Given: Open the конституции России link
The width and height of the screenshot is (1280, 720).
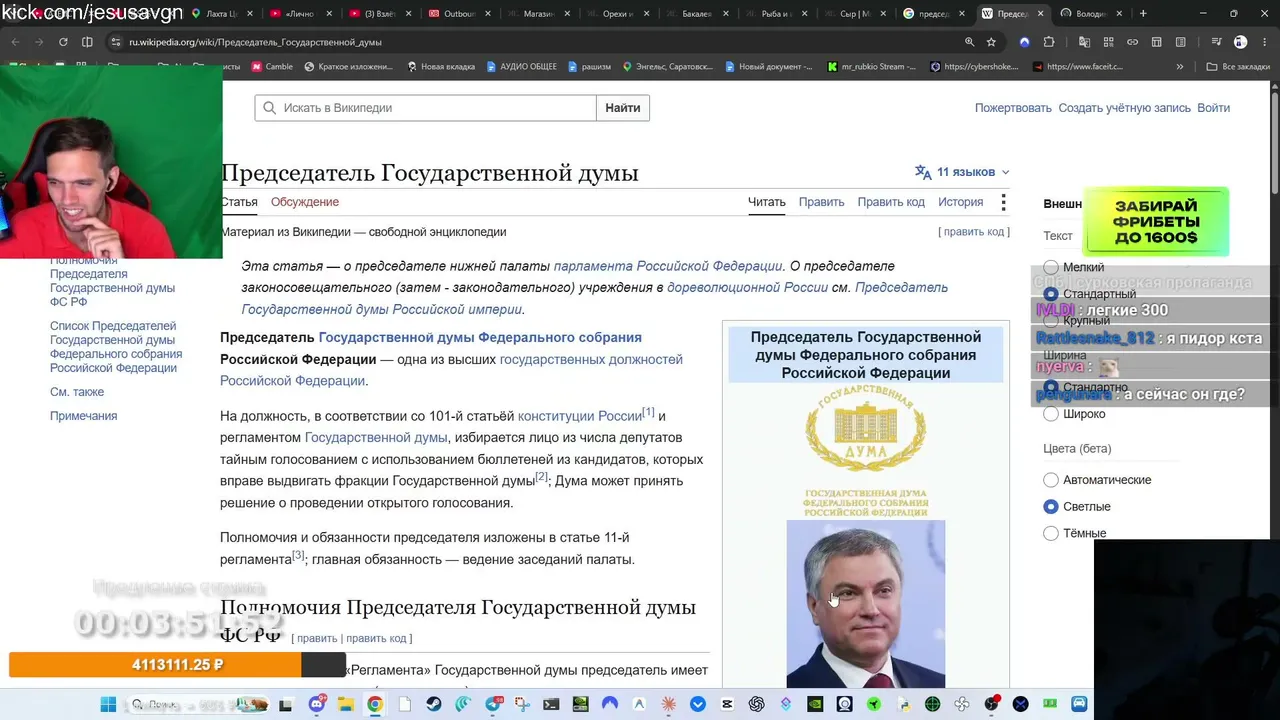Looking at the screenshot, I should coord(580,416).
